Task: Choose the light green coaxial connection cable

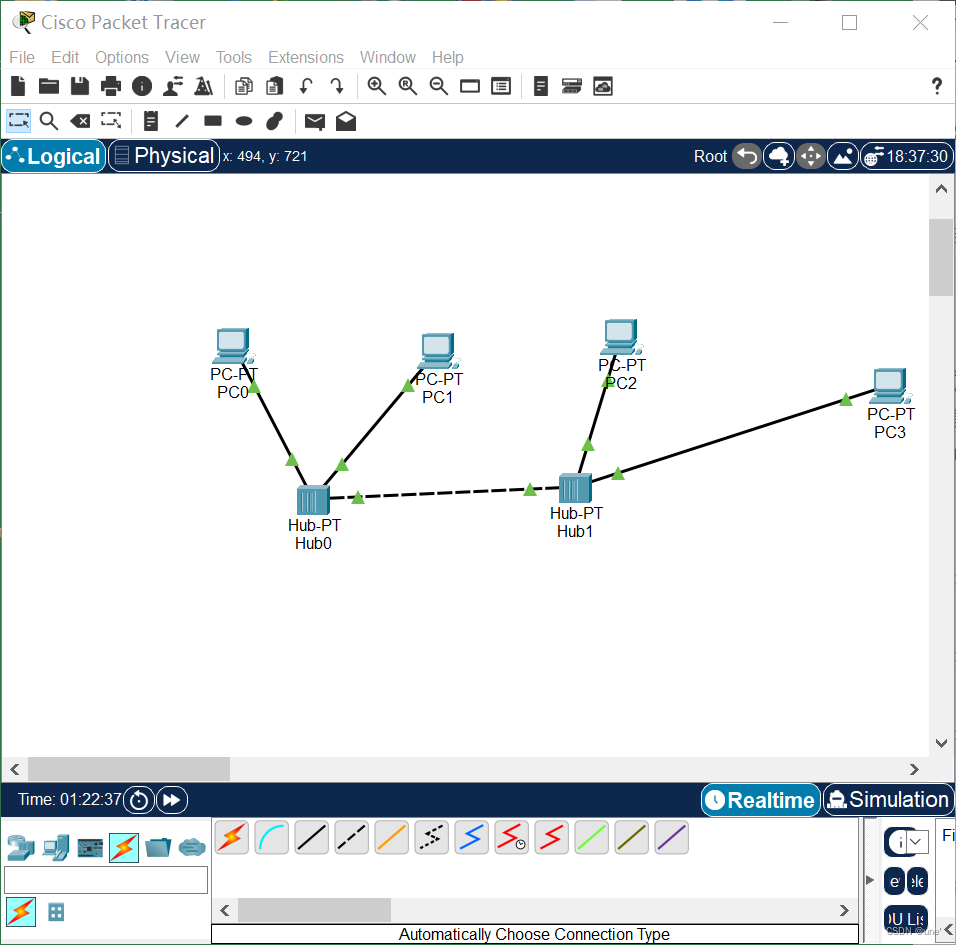Action: click(x=591, y=837)
